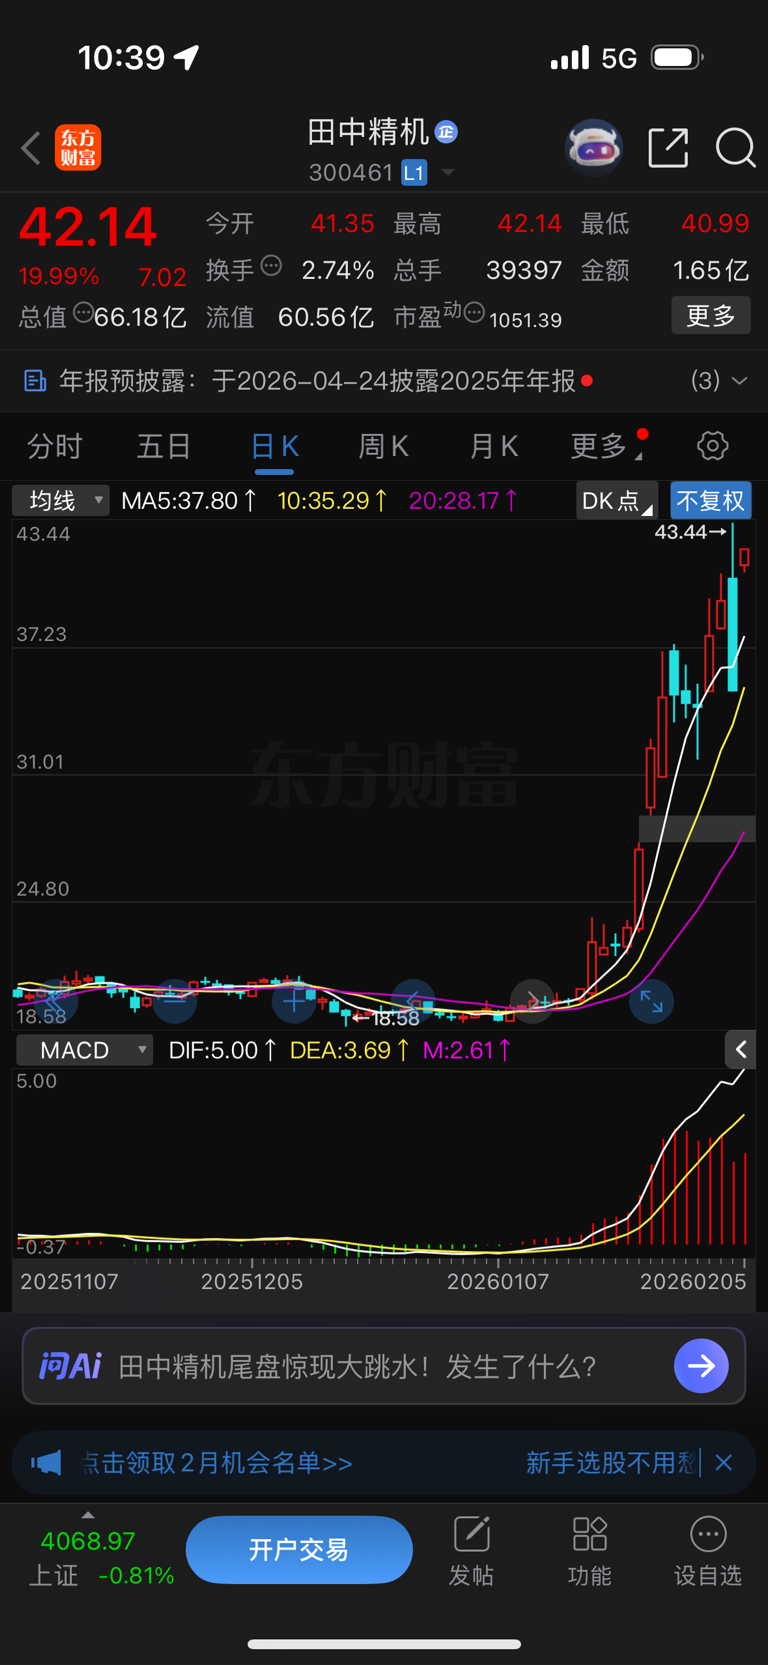Switch to the 周K tab
The width and height of the screenshot is (769, 1665).
click(383, 446)
